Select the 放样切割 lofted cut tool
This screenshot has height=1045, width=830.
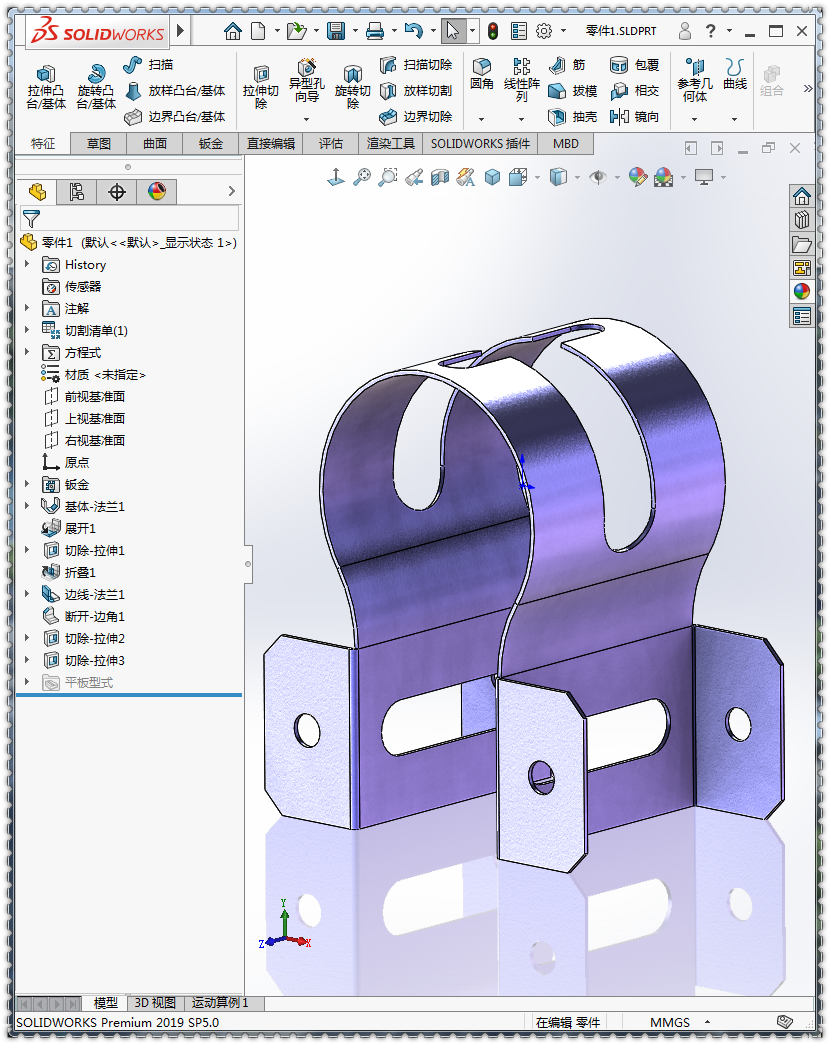pos(417,91)
